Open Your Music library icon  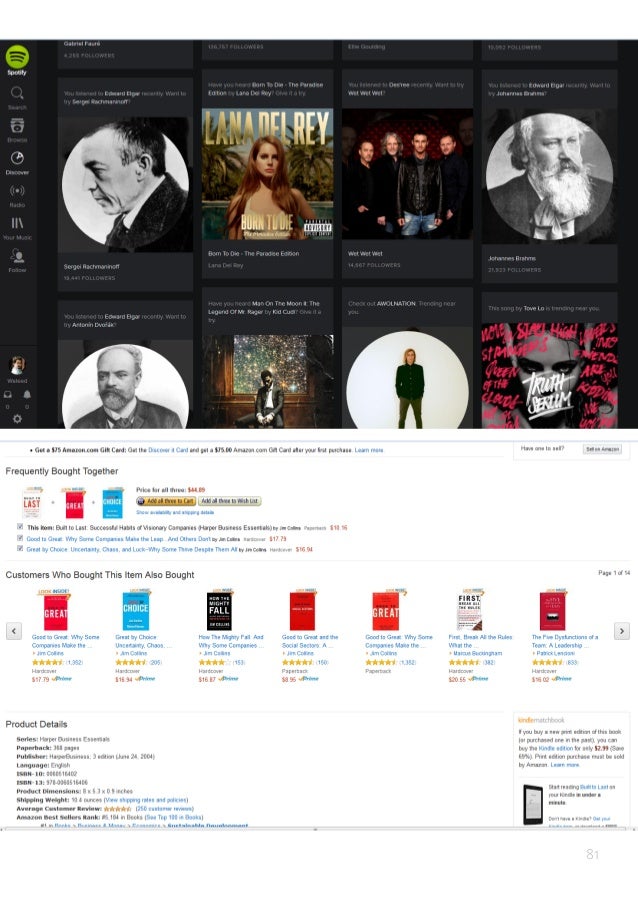click(x=17, y=223)
